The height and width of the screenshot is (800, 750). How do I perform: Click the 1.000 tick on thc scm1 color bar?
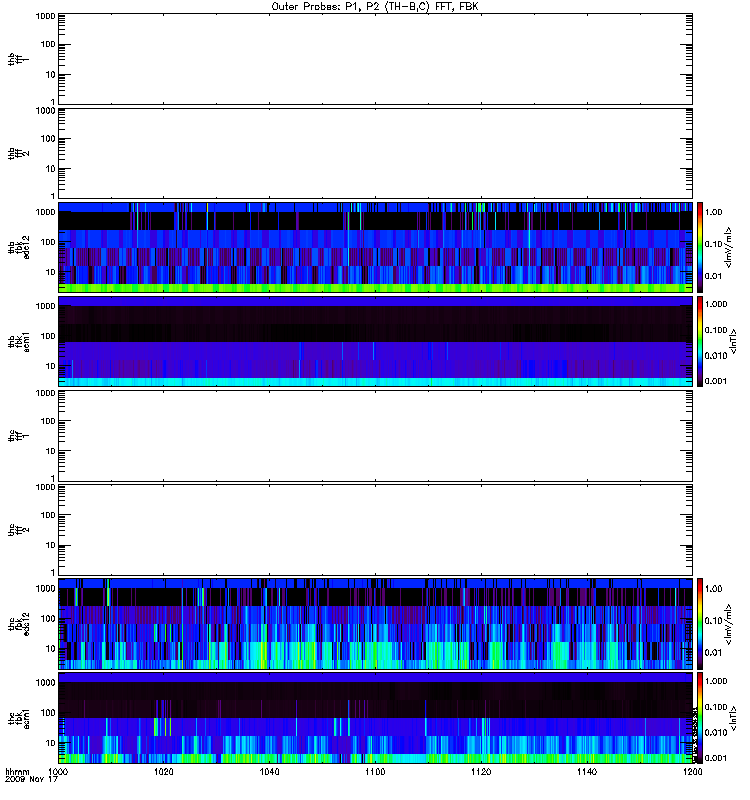716,681
